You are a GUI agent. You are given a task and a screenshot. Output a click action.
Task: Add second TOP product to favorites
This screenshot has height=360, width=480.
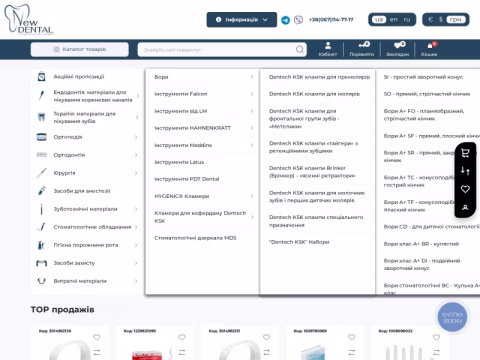pos(182,337)
